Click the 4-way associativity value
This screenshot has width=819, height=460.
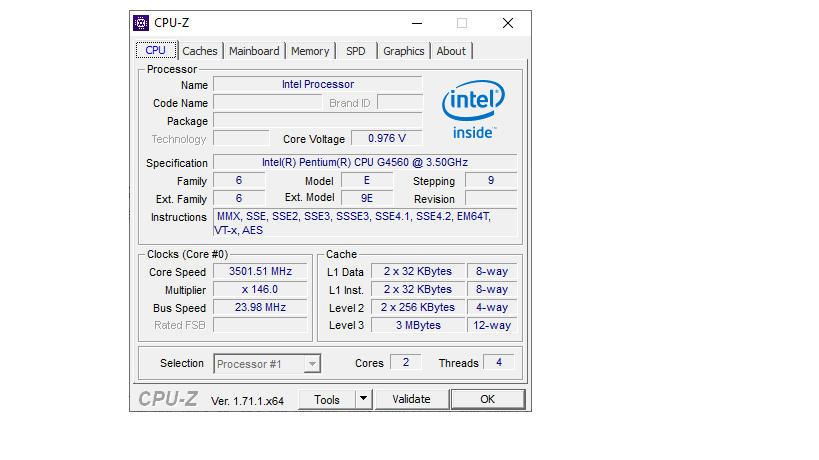click(492, 307)
